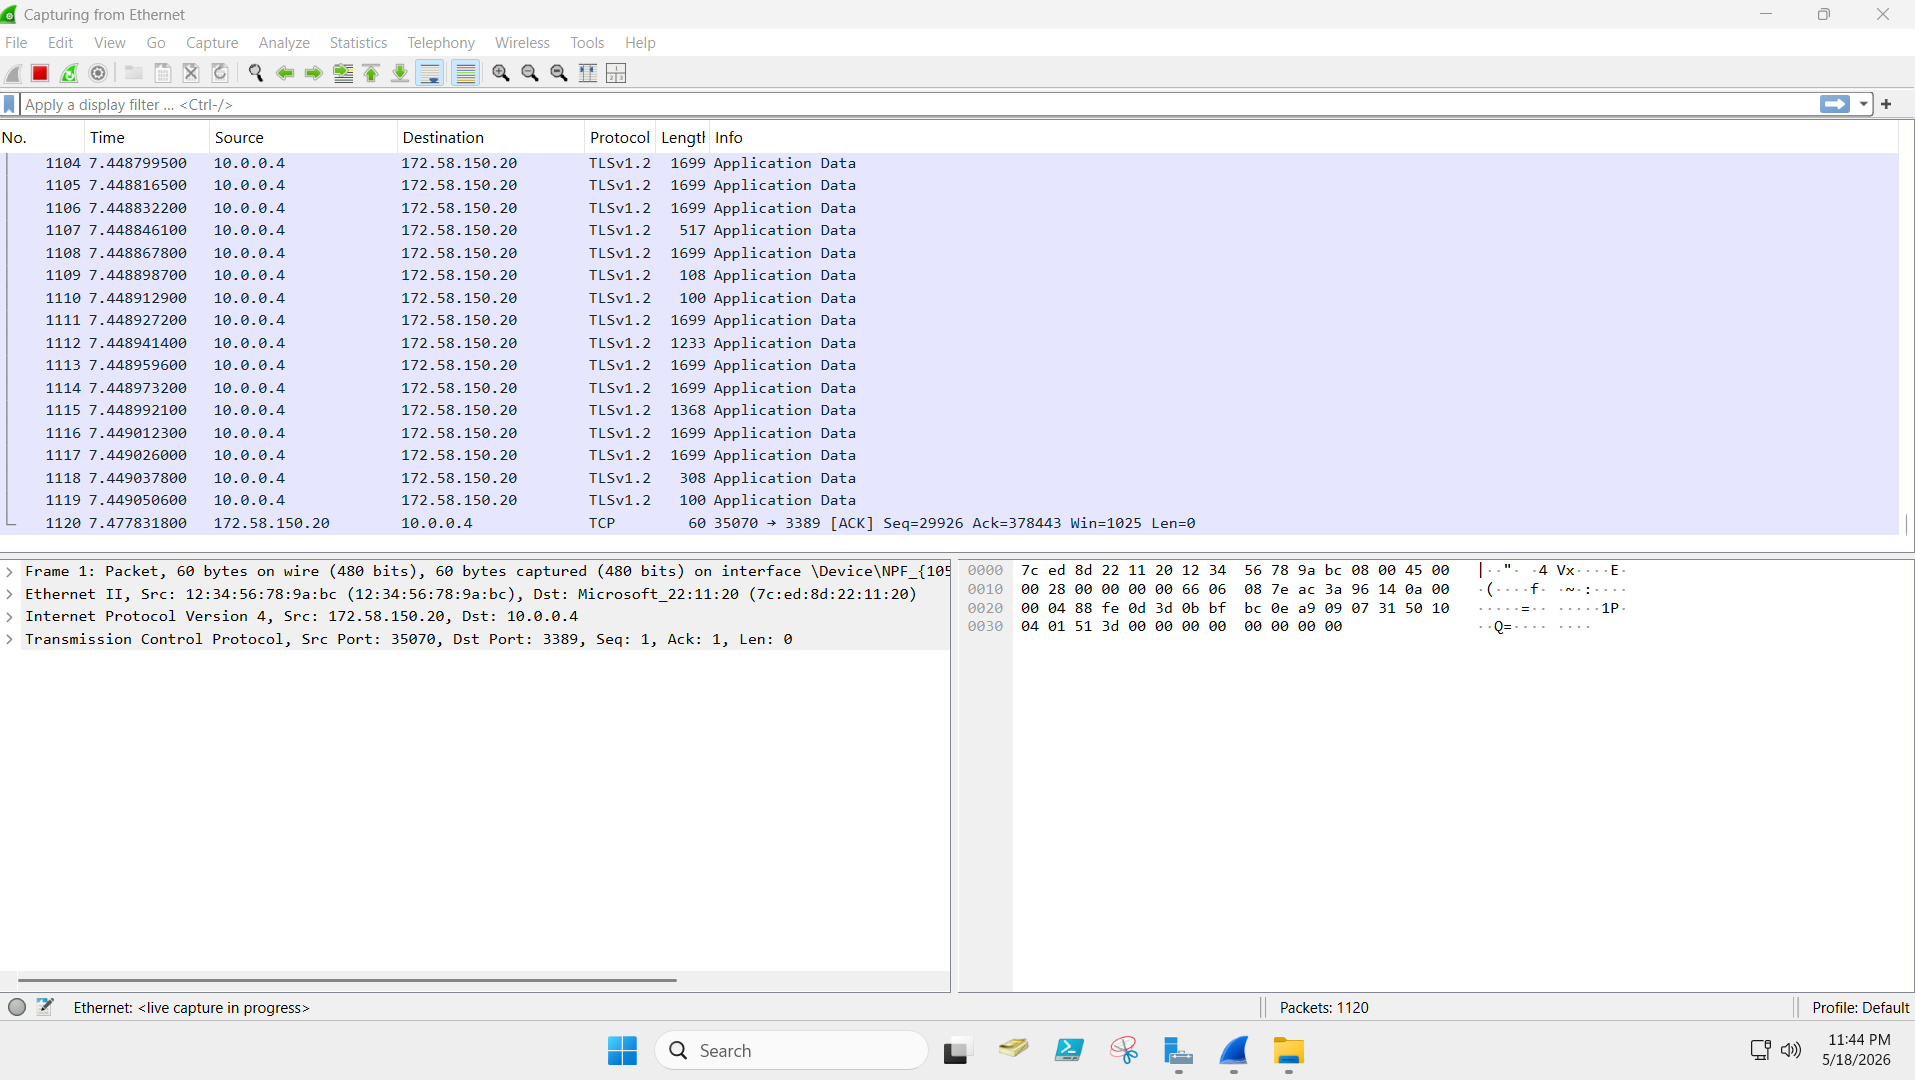Open the Statistics menu
1915x1080 pixels.
pyautogui.click(x=358, y=43)
